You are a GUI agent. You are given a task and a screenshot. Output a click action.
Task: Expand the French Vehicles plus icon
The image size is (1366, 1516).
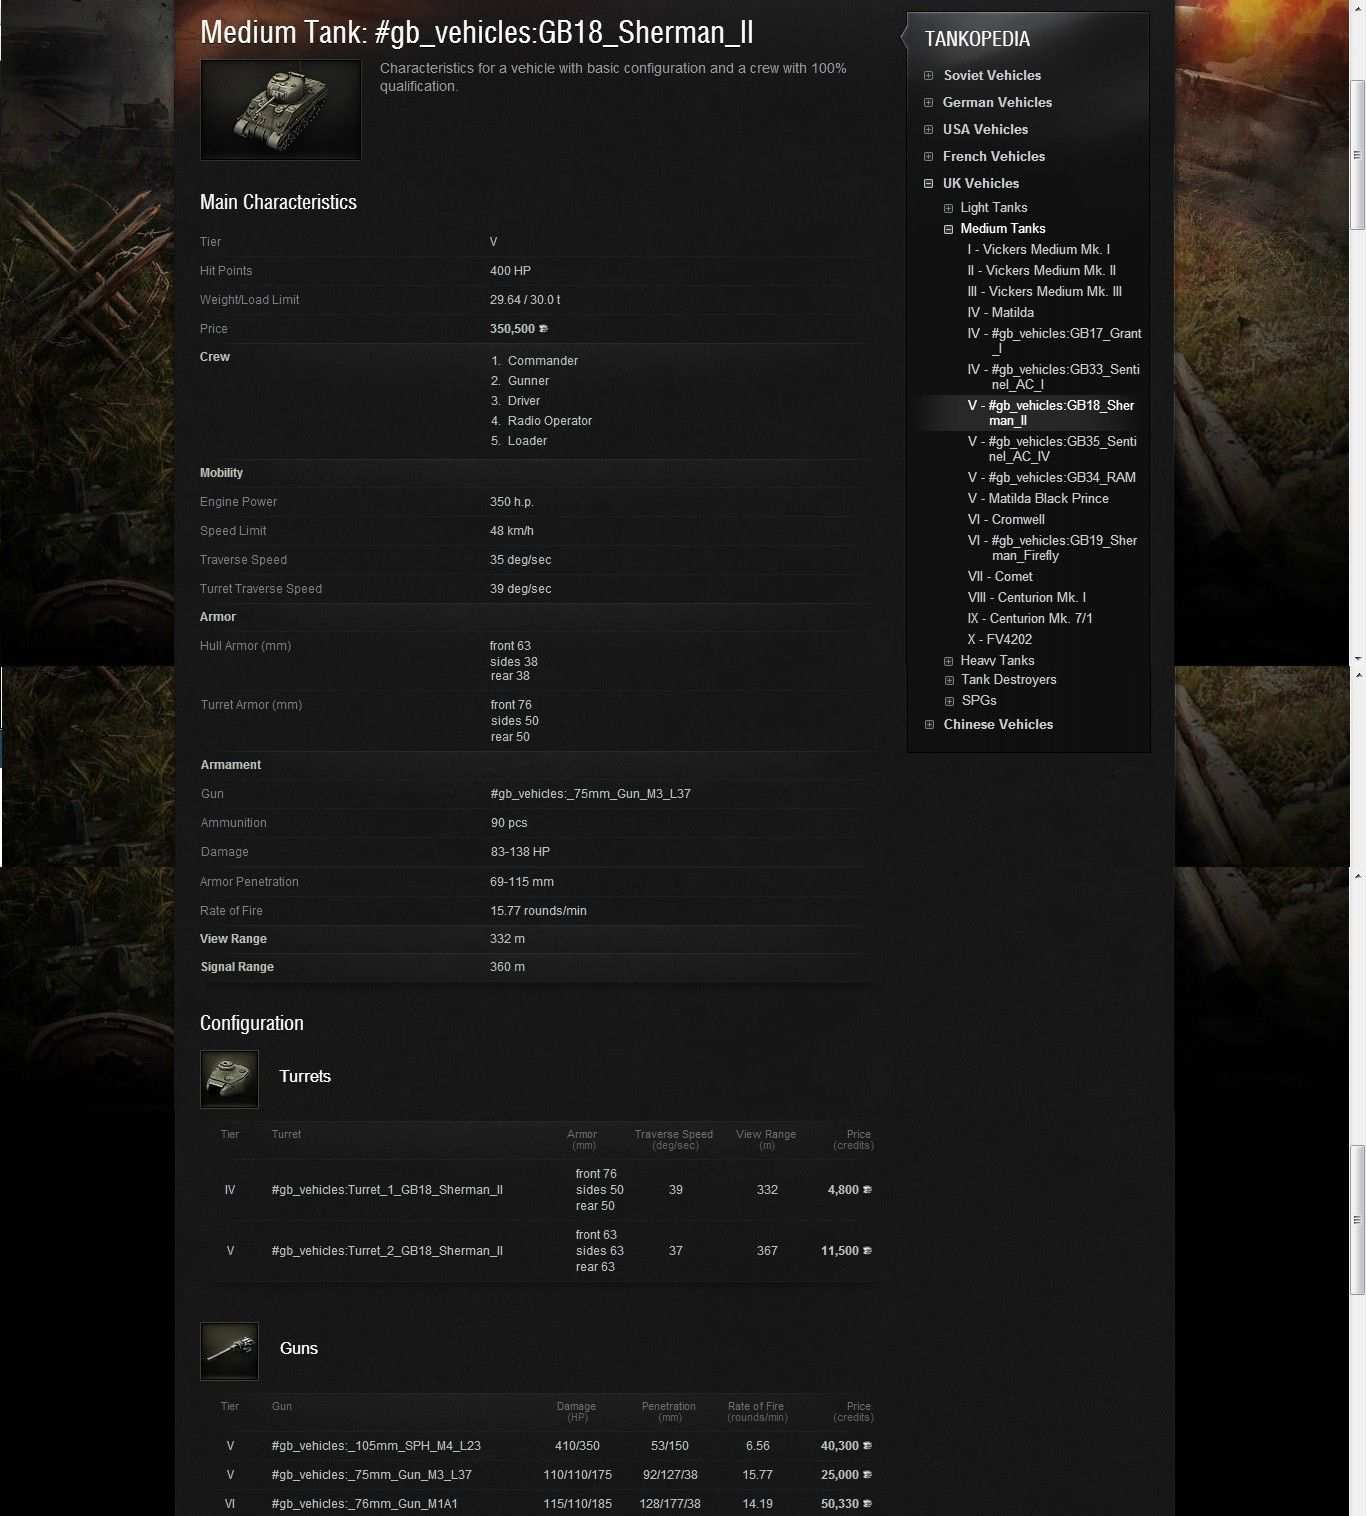(929, 157)
